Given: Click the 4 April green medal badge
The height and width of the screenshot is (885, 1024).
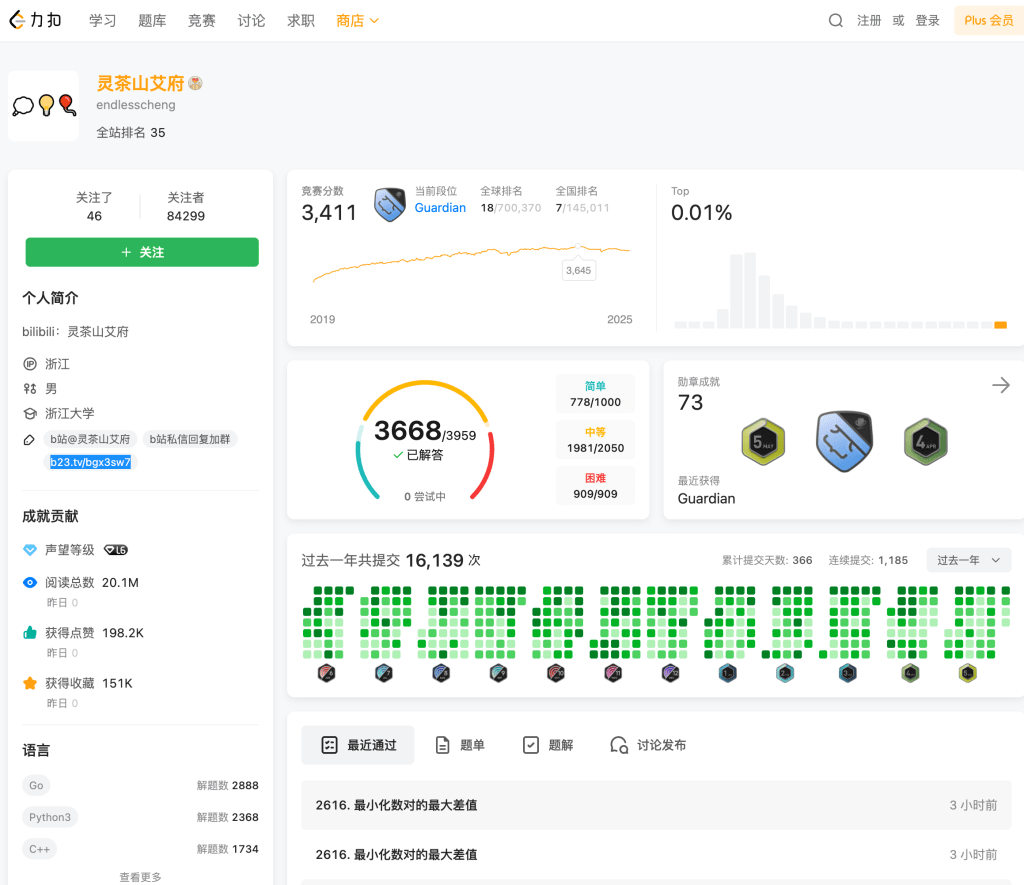Looking at the screenshot, I should pos(925,441).
